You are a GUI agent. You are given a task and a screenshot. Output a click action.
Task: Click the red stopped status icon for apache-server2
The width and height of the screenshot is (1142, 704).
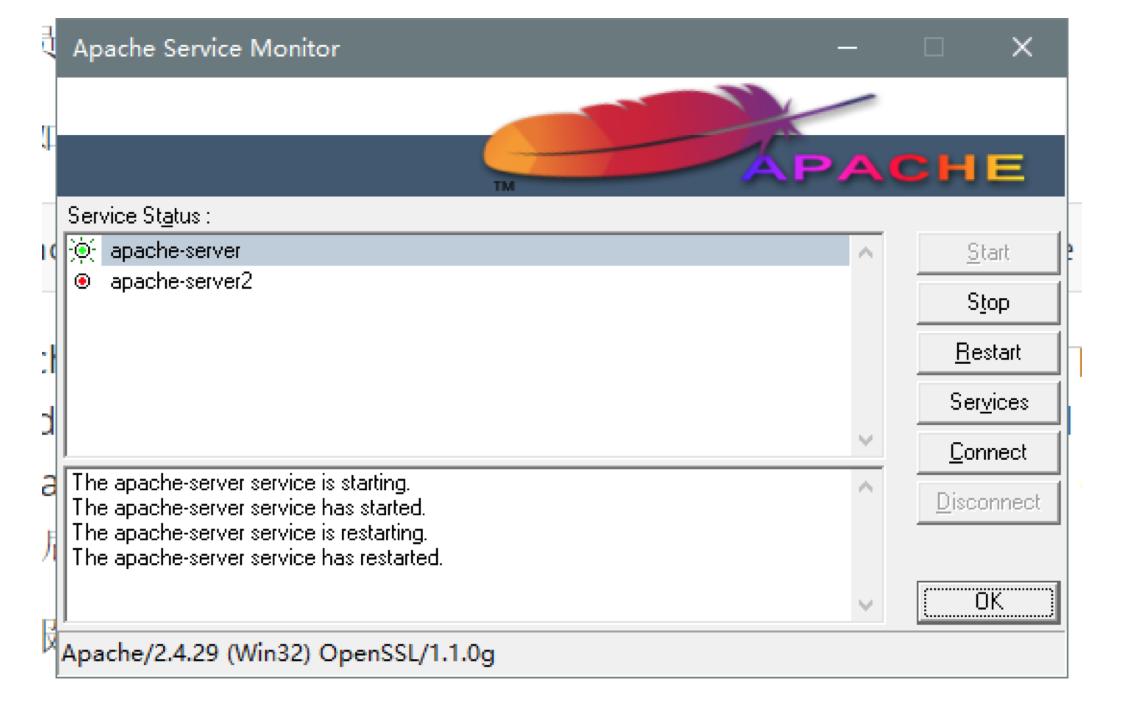point(82,281)
